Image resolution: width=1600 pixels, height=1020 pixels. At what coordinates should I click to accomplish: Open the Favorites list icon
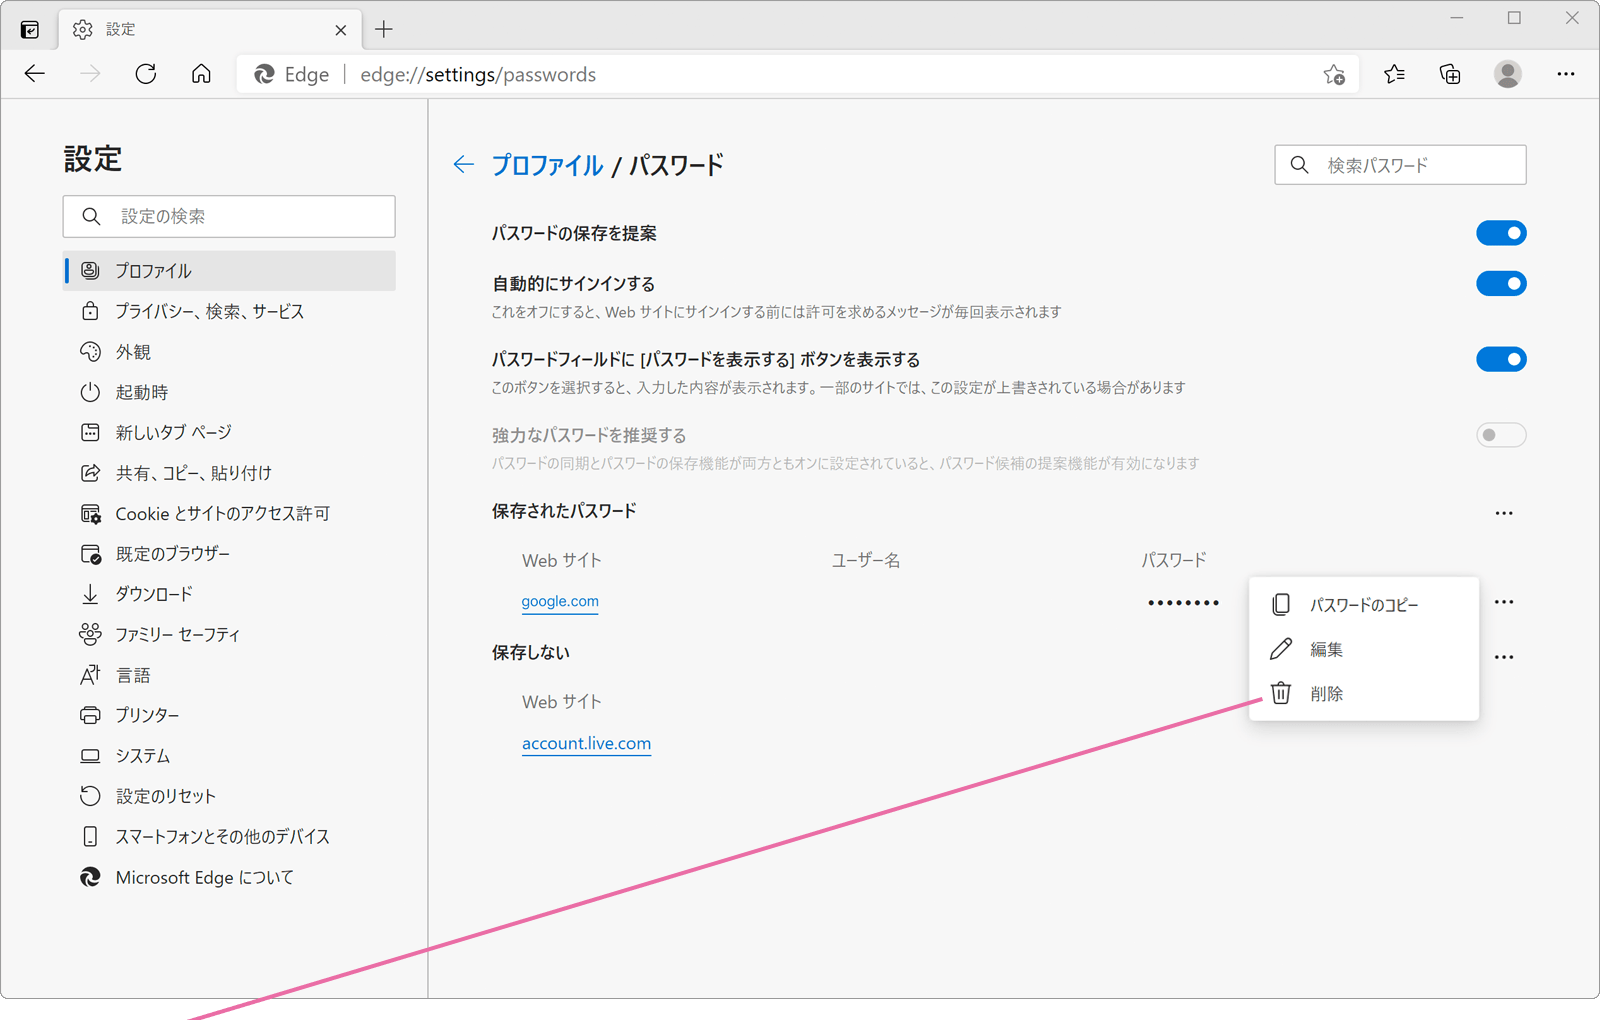pyautogui.click(x=1394, y=74)
